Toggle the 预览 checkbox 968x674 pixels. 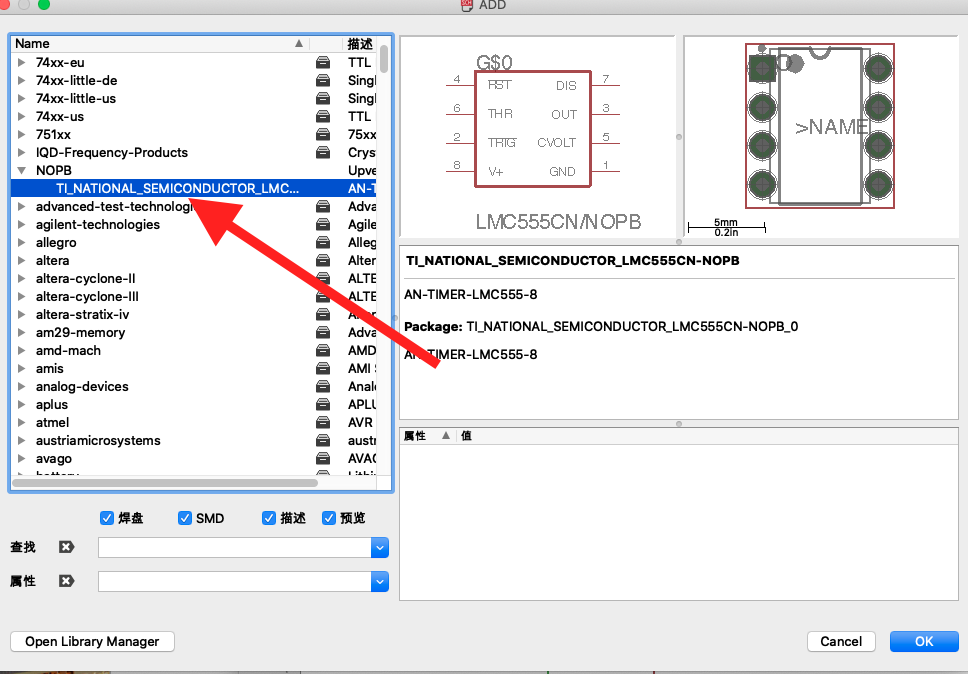point(328,518)
